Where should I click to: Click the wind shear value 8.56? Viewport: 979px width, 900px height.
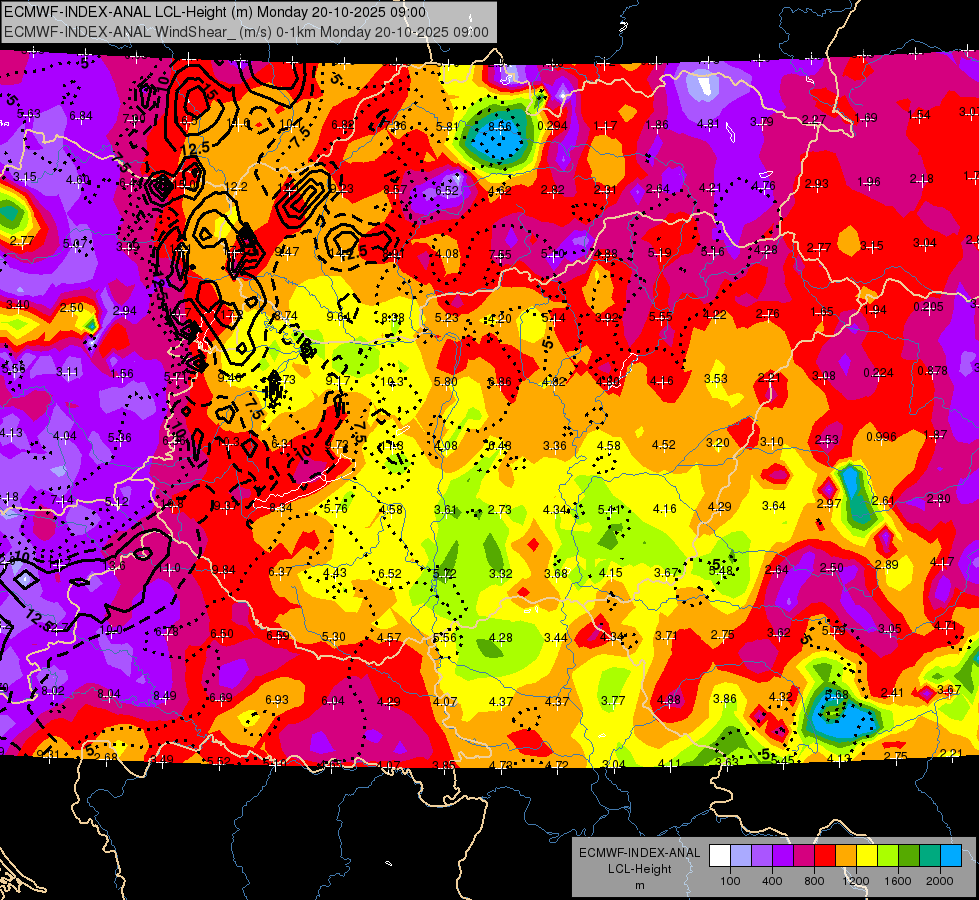pos(499,126)
